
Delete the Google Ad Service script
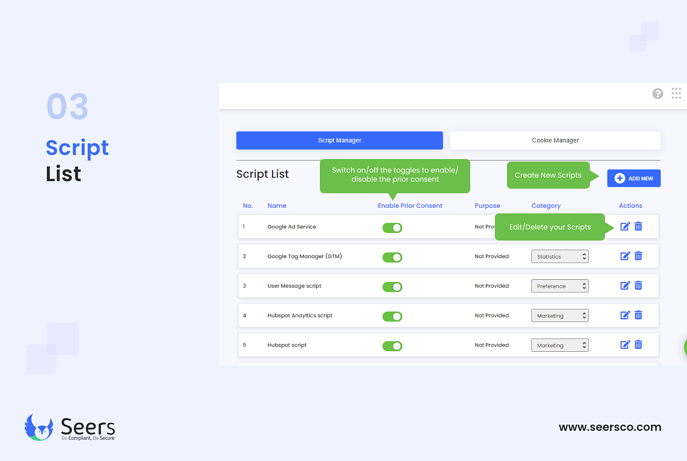point(638,226)
